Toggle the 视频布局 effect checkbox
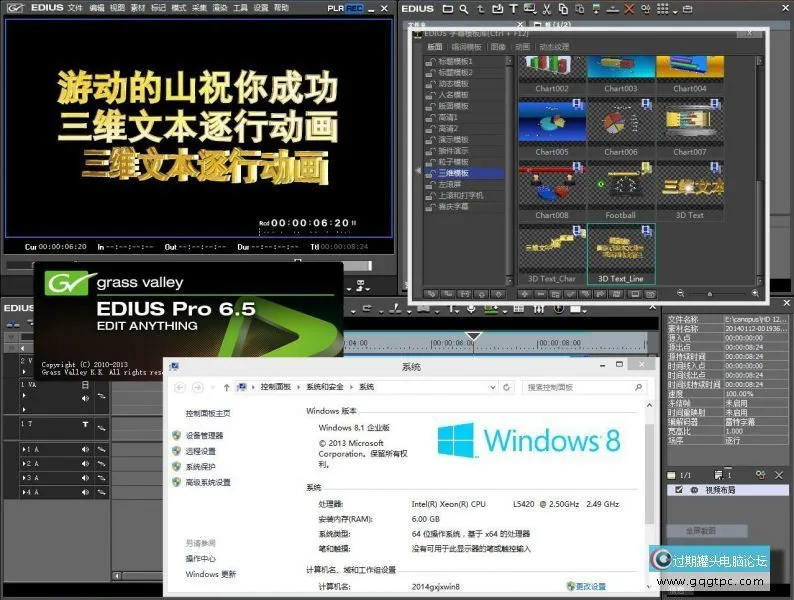794x600 pixels. [x=679, y=490]
